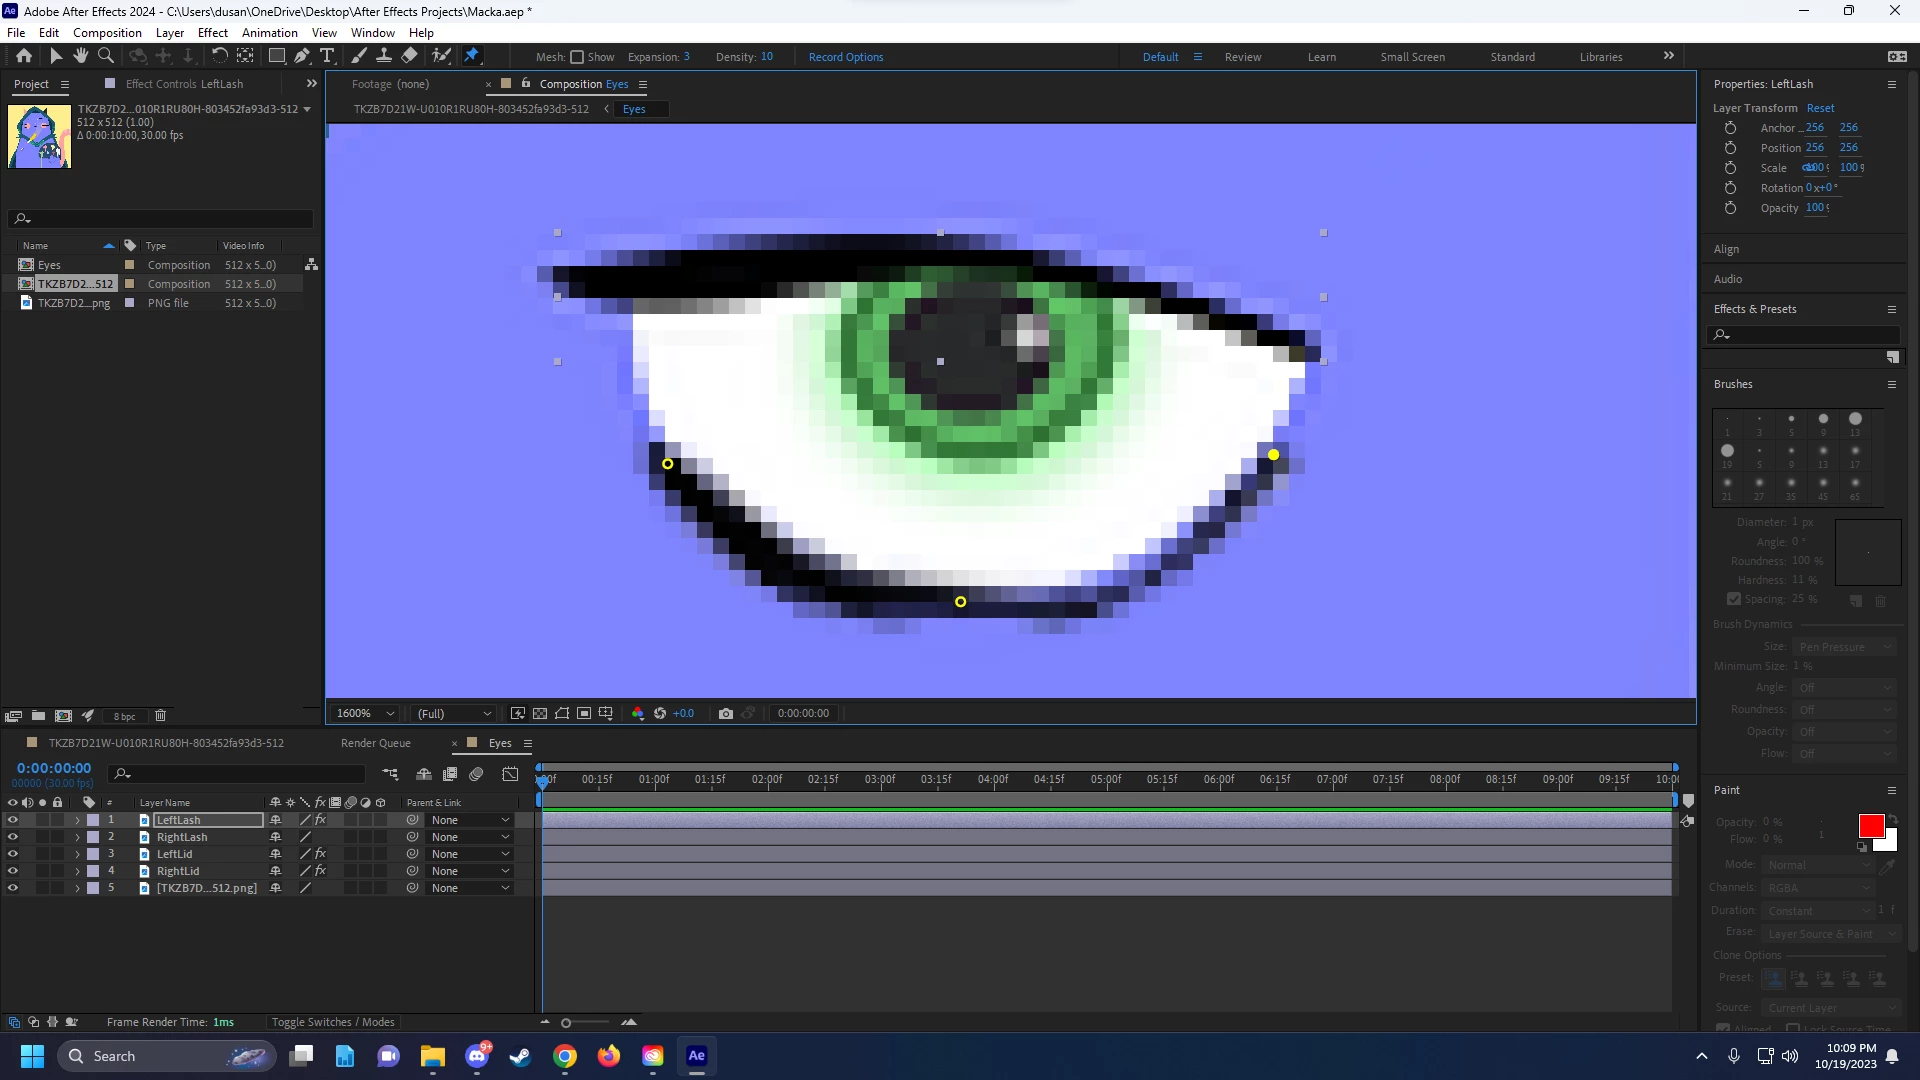Screen dimensions: 1920x1080
Task: Hide the LeftLash layer
Action: click(x=12, y=820)
